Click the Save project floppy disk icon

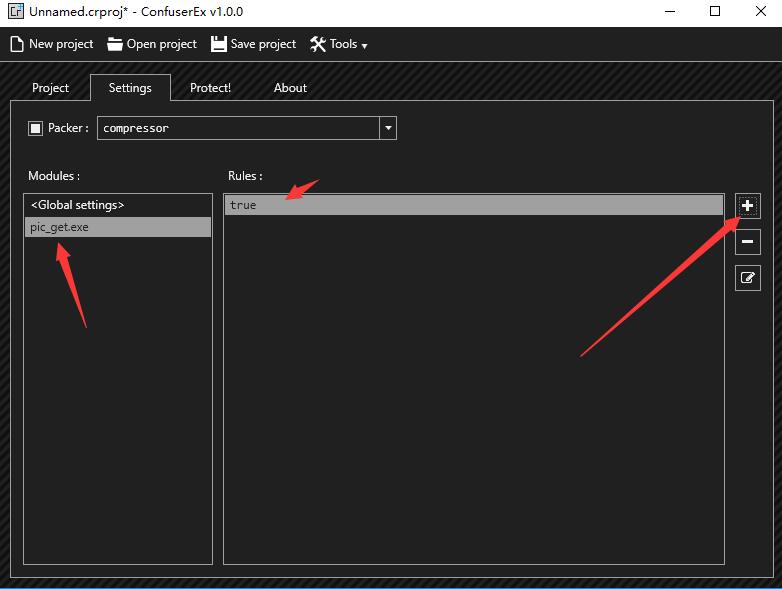point(218,44)
